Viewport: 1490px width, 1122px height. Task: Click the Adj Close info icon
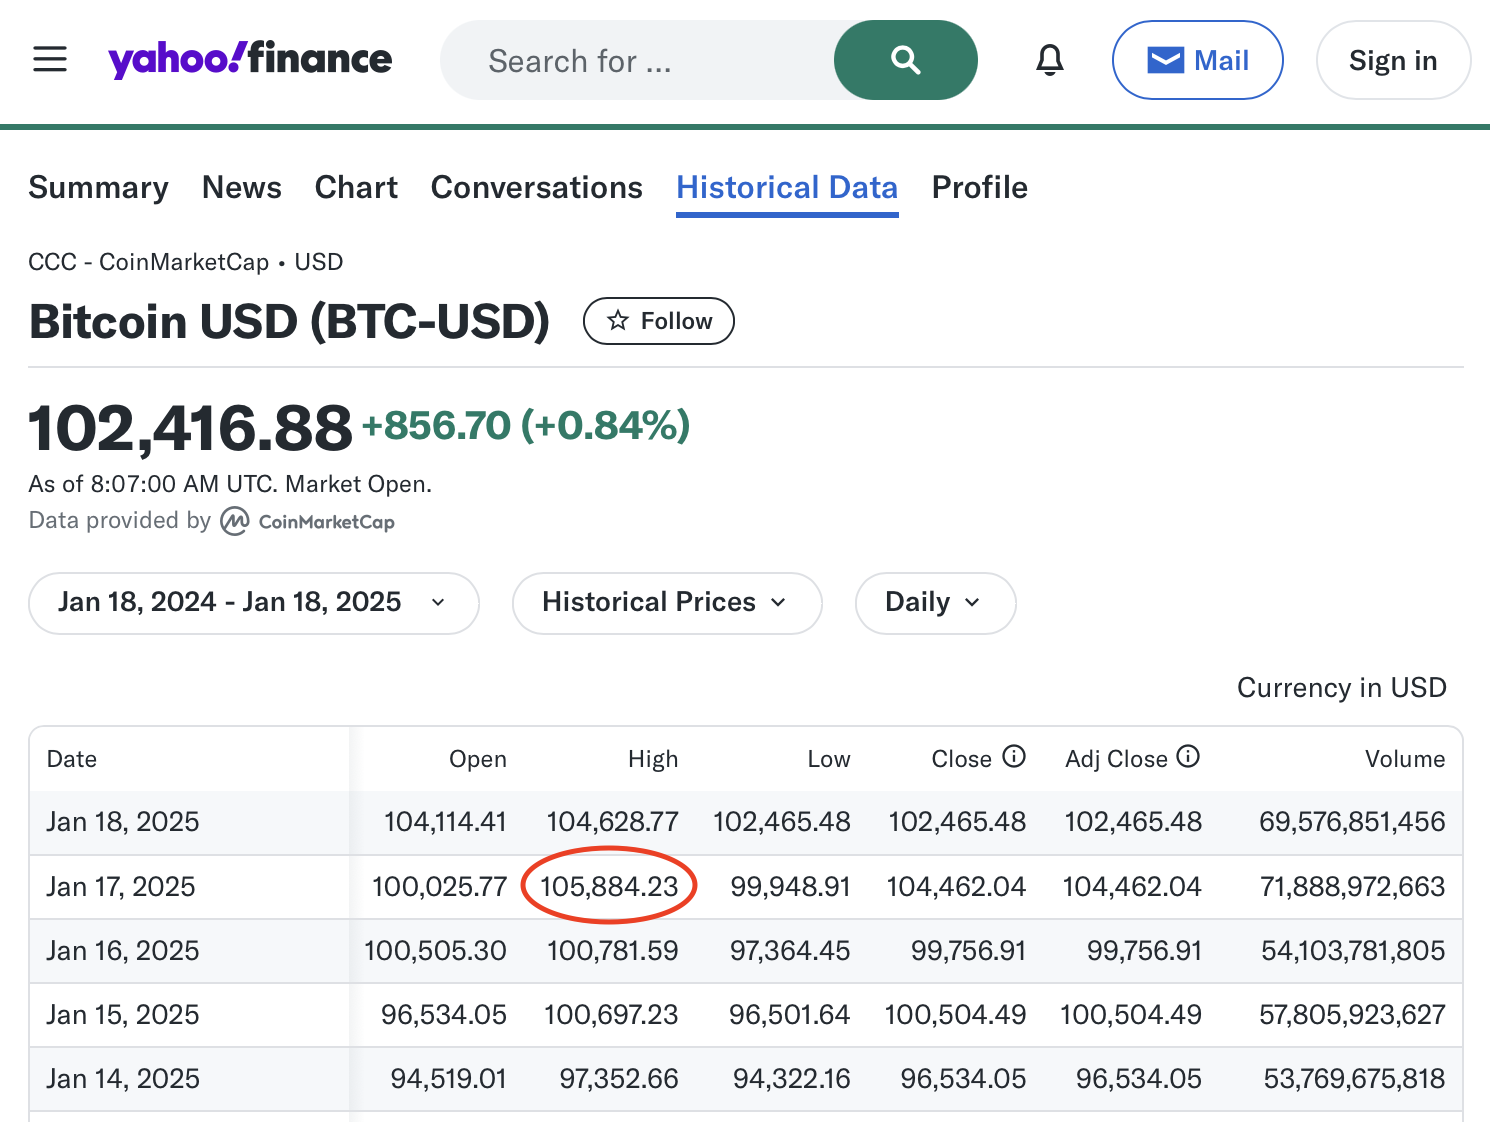tap(1188, 757)
